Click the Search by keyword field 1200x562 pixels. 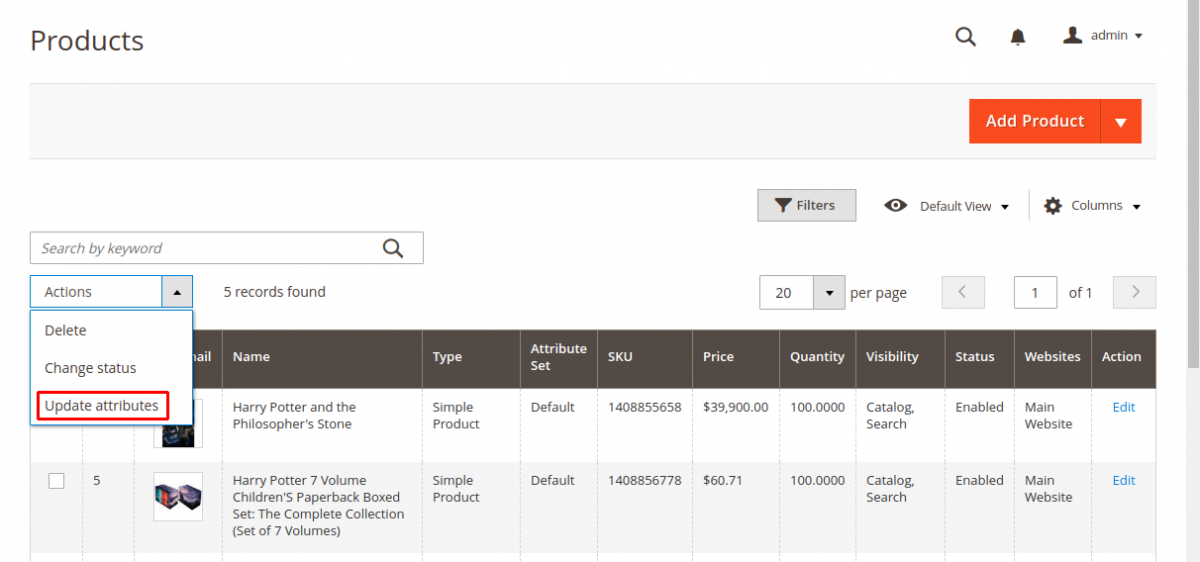pyautogui.click(x=205, y=248)
